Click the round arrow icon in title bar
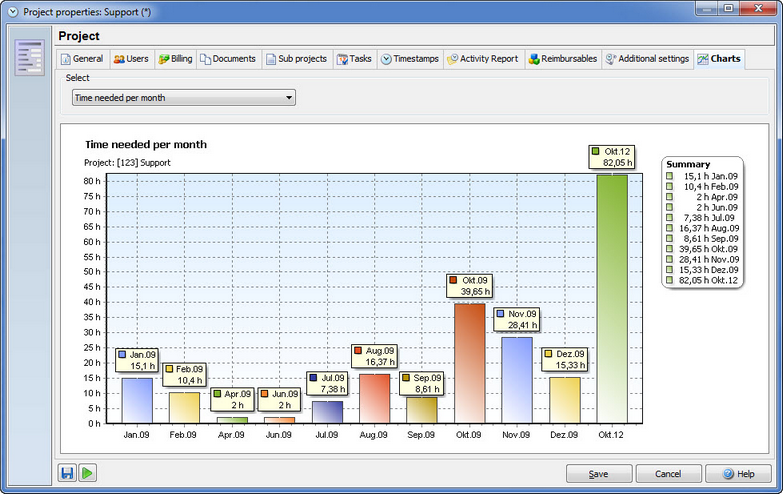 click(x=13, y=11)
